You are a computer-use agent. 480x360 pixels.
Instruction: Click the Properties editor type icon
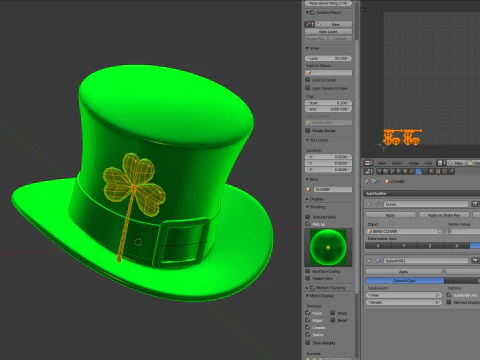tap(369, 171)
